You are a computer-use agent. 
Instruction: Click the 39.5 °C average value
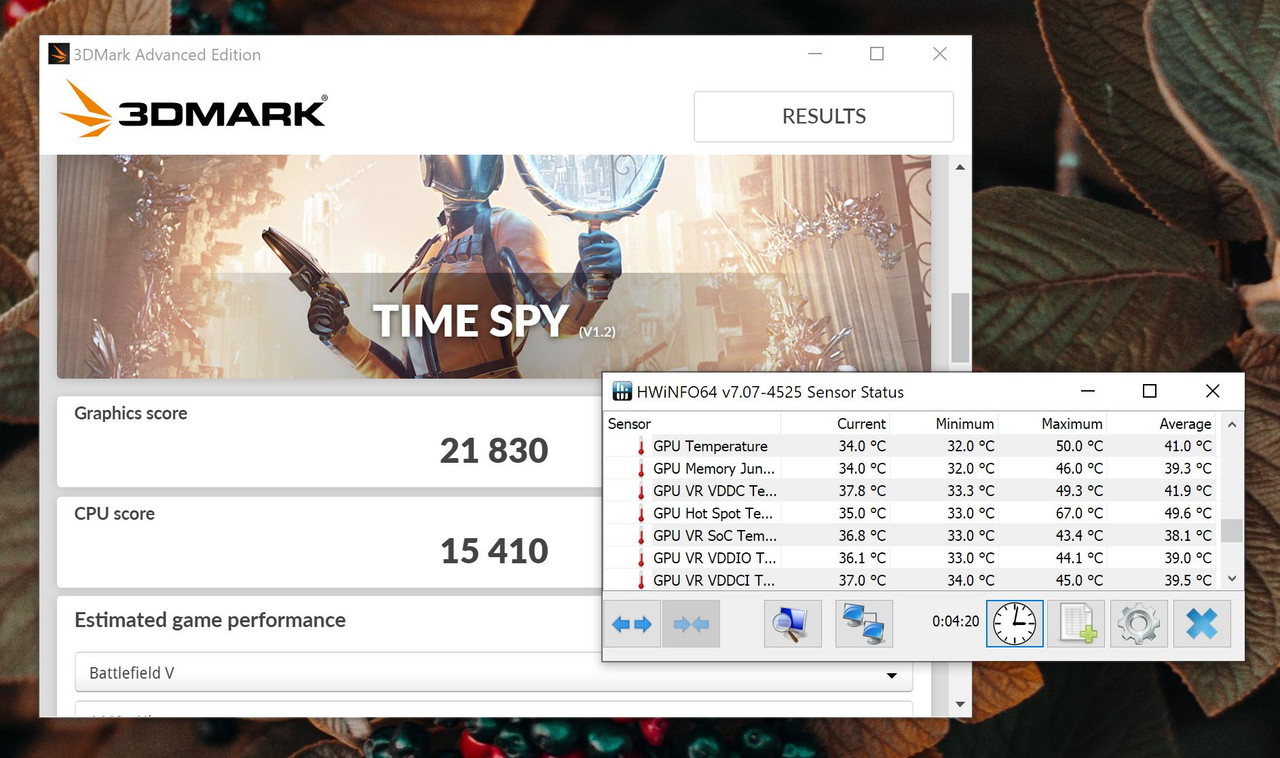click(1187, 580)
